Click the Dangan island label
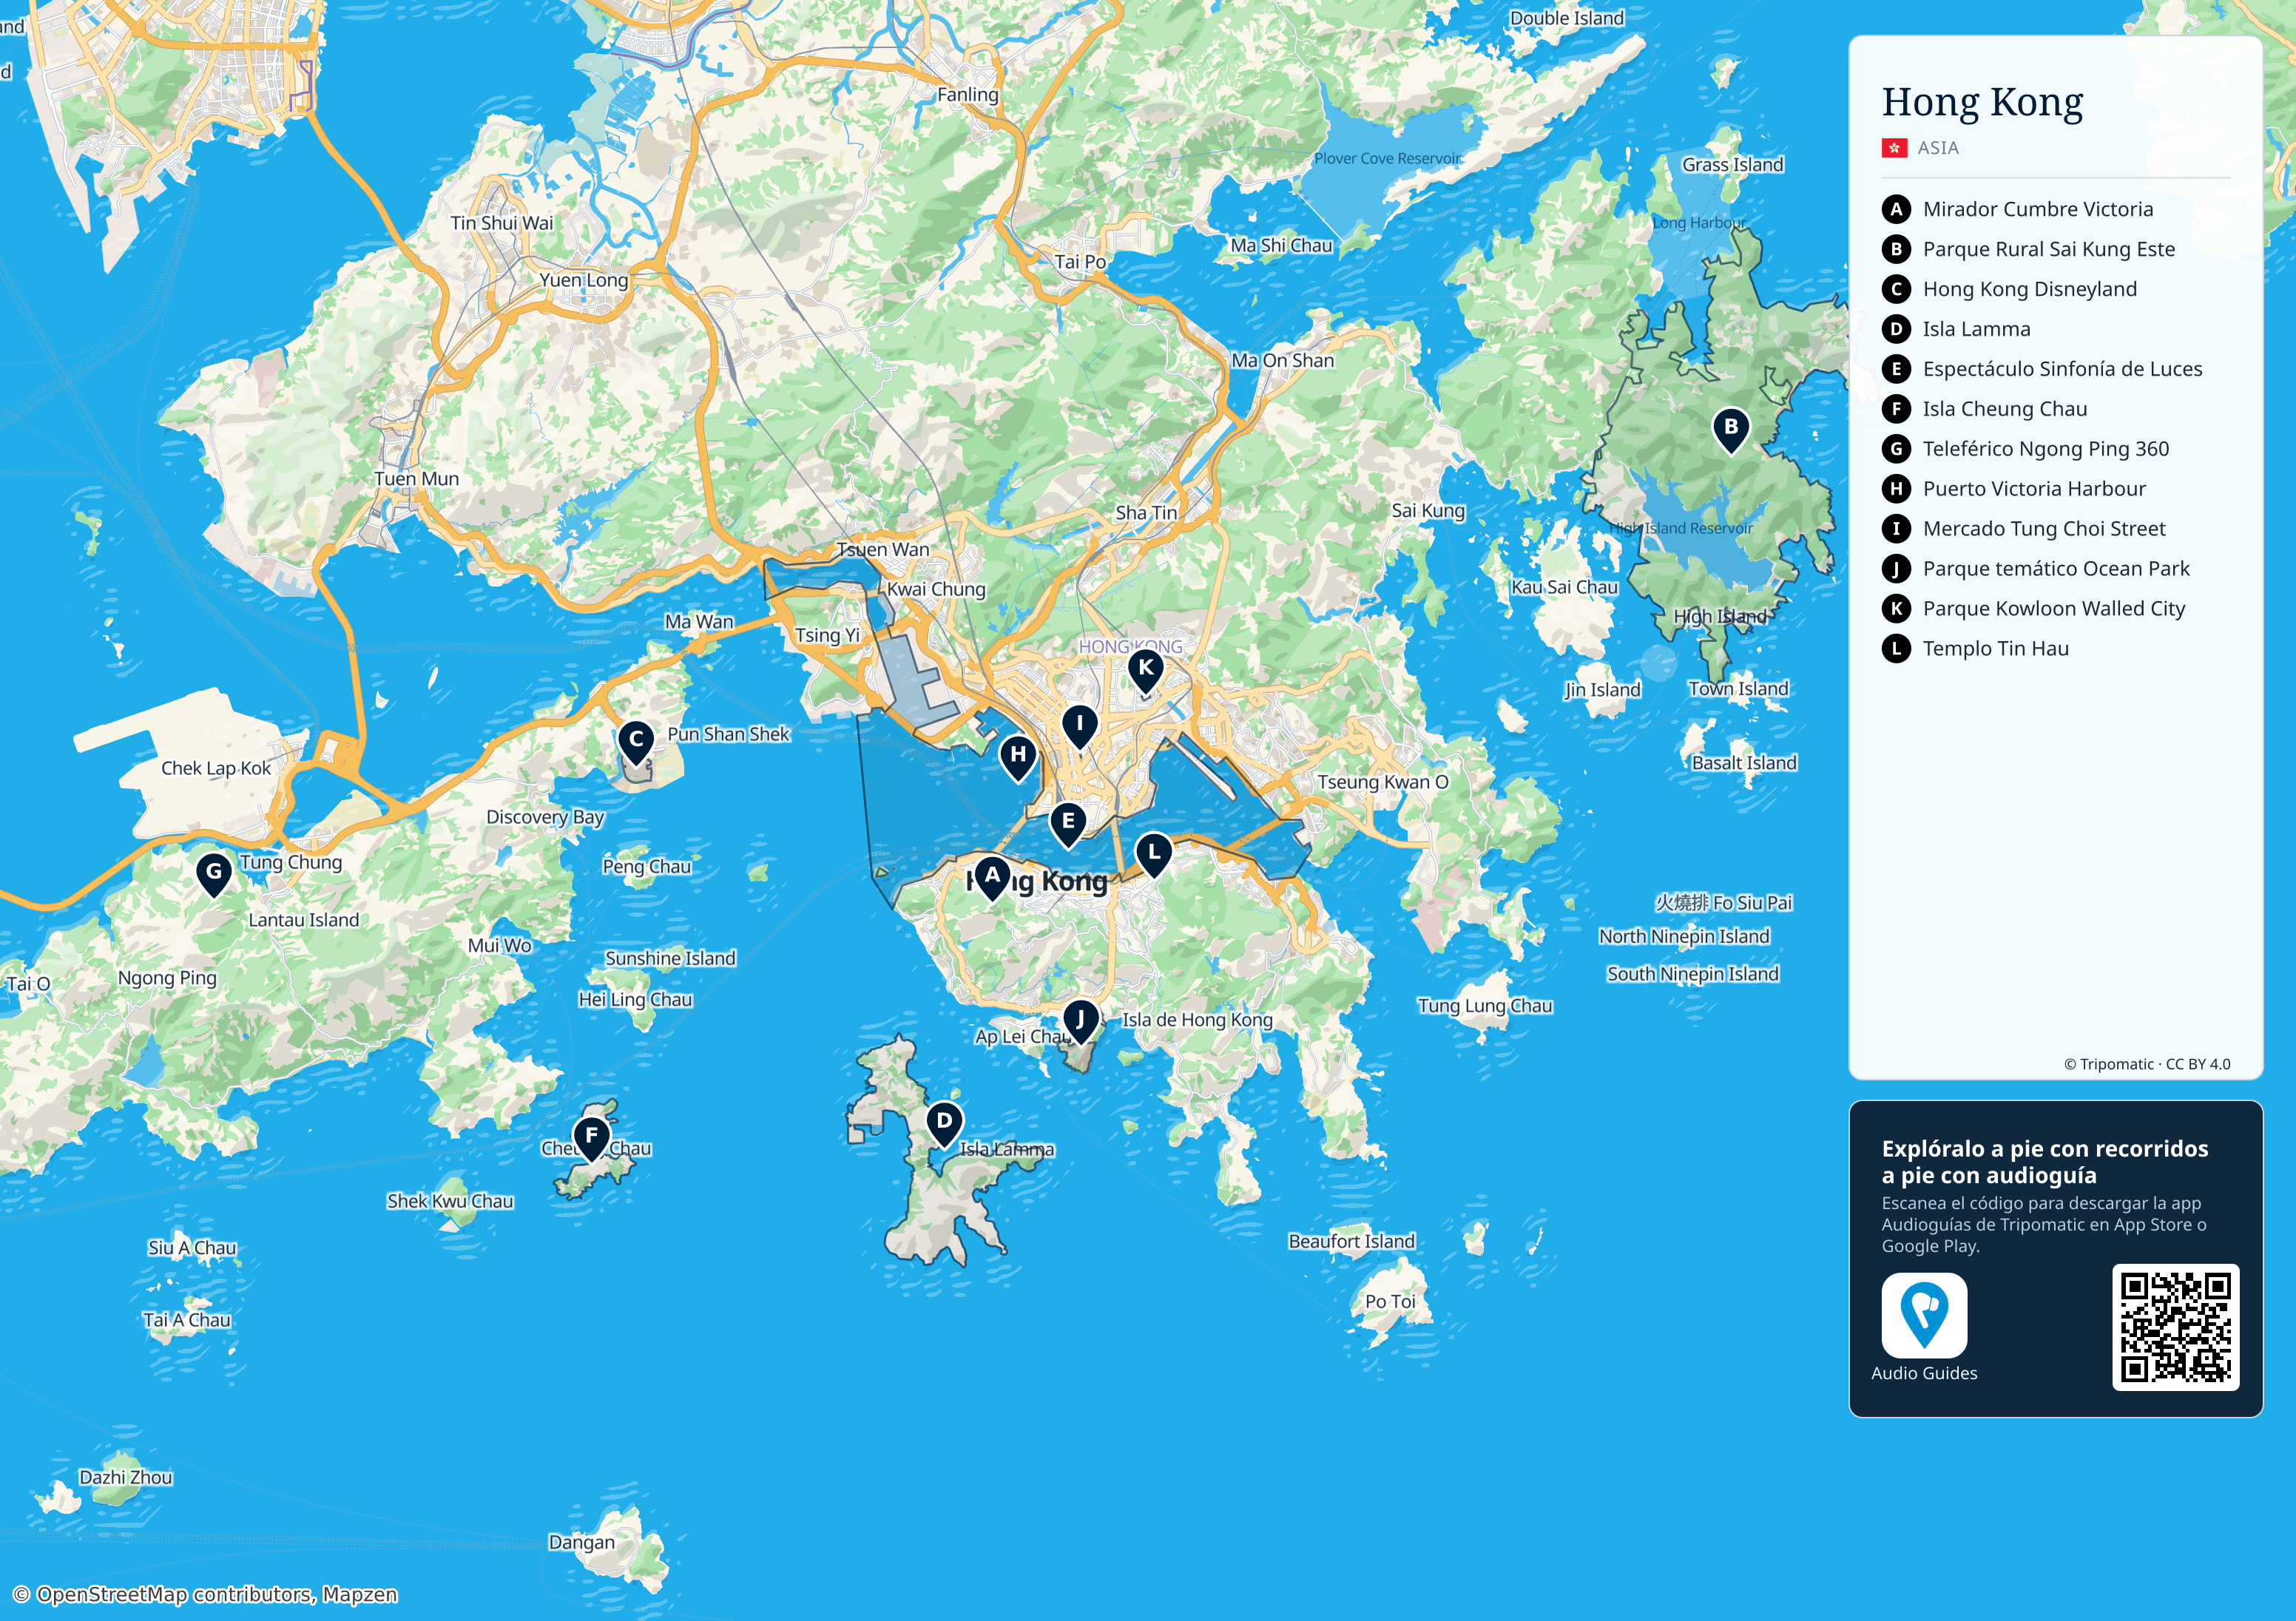The image size is (2296, 1621). coord(581,1543)
